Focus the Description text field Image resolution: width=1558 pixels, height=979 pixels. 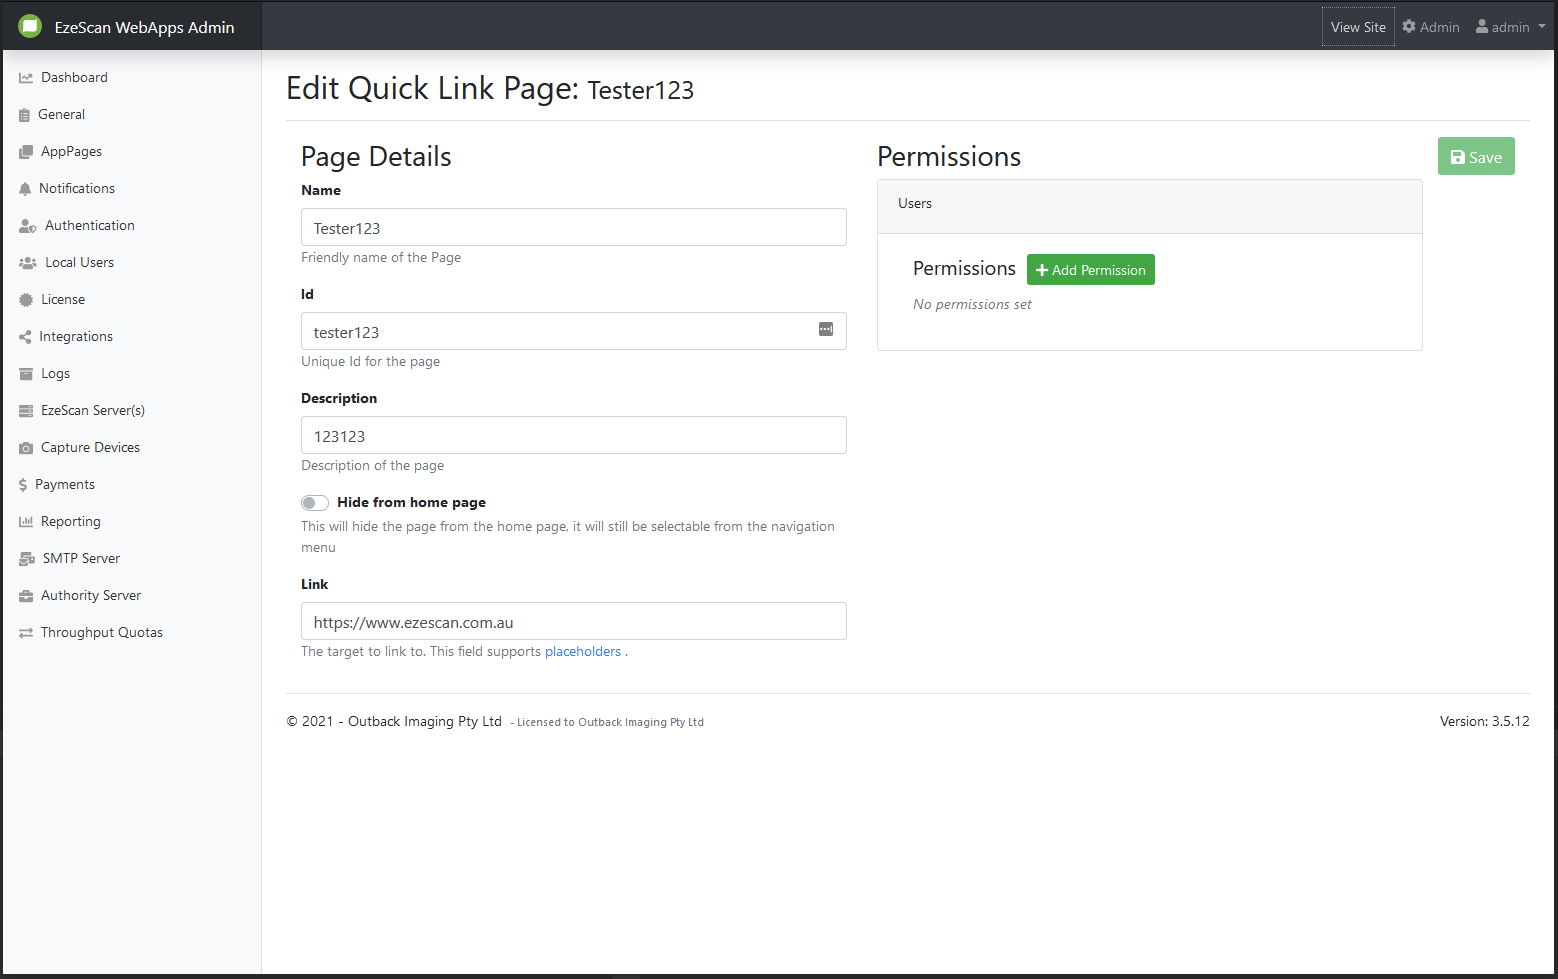click(573, 435)
